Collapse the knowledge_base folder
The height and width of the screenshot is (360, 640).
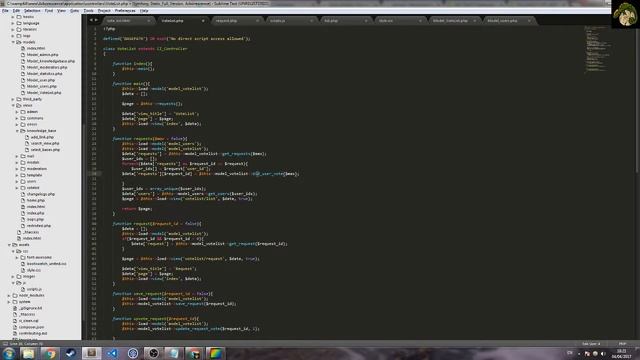[17, 131]
